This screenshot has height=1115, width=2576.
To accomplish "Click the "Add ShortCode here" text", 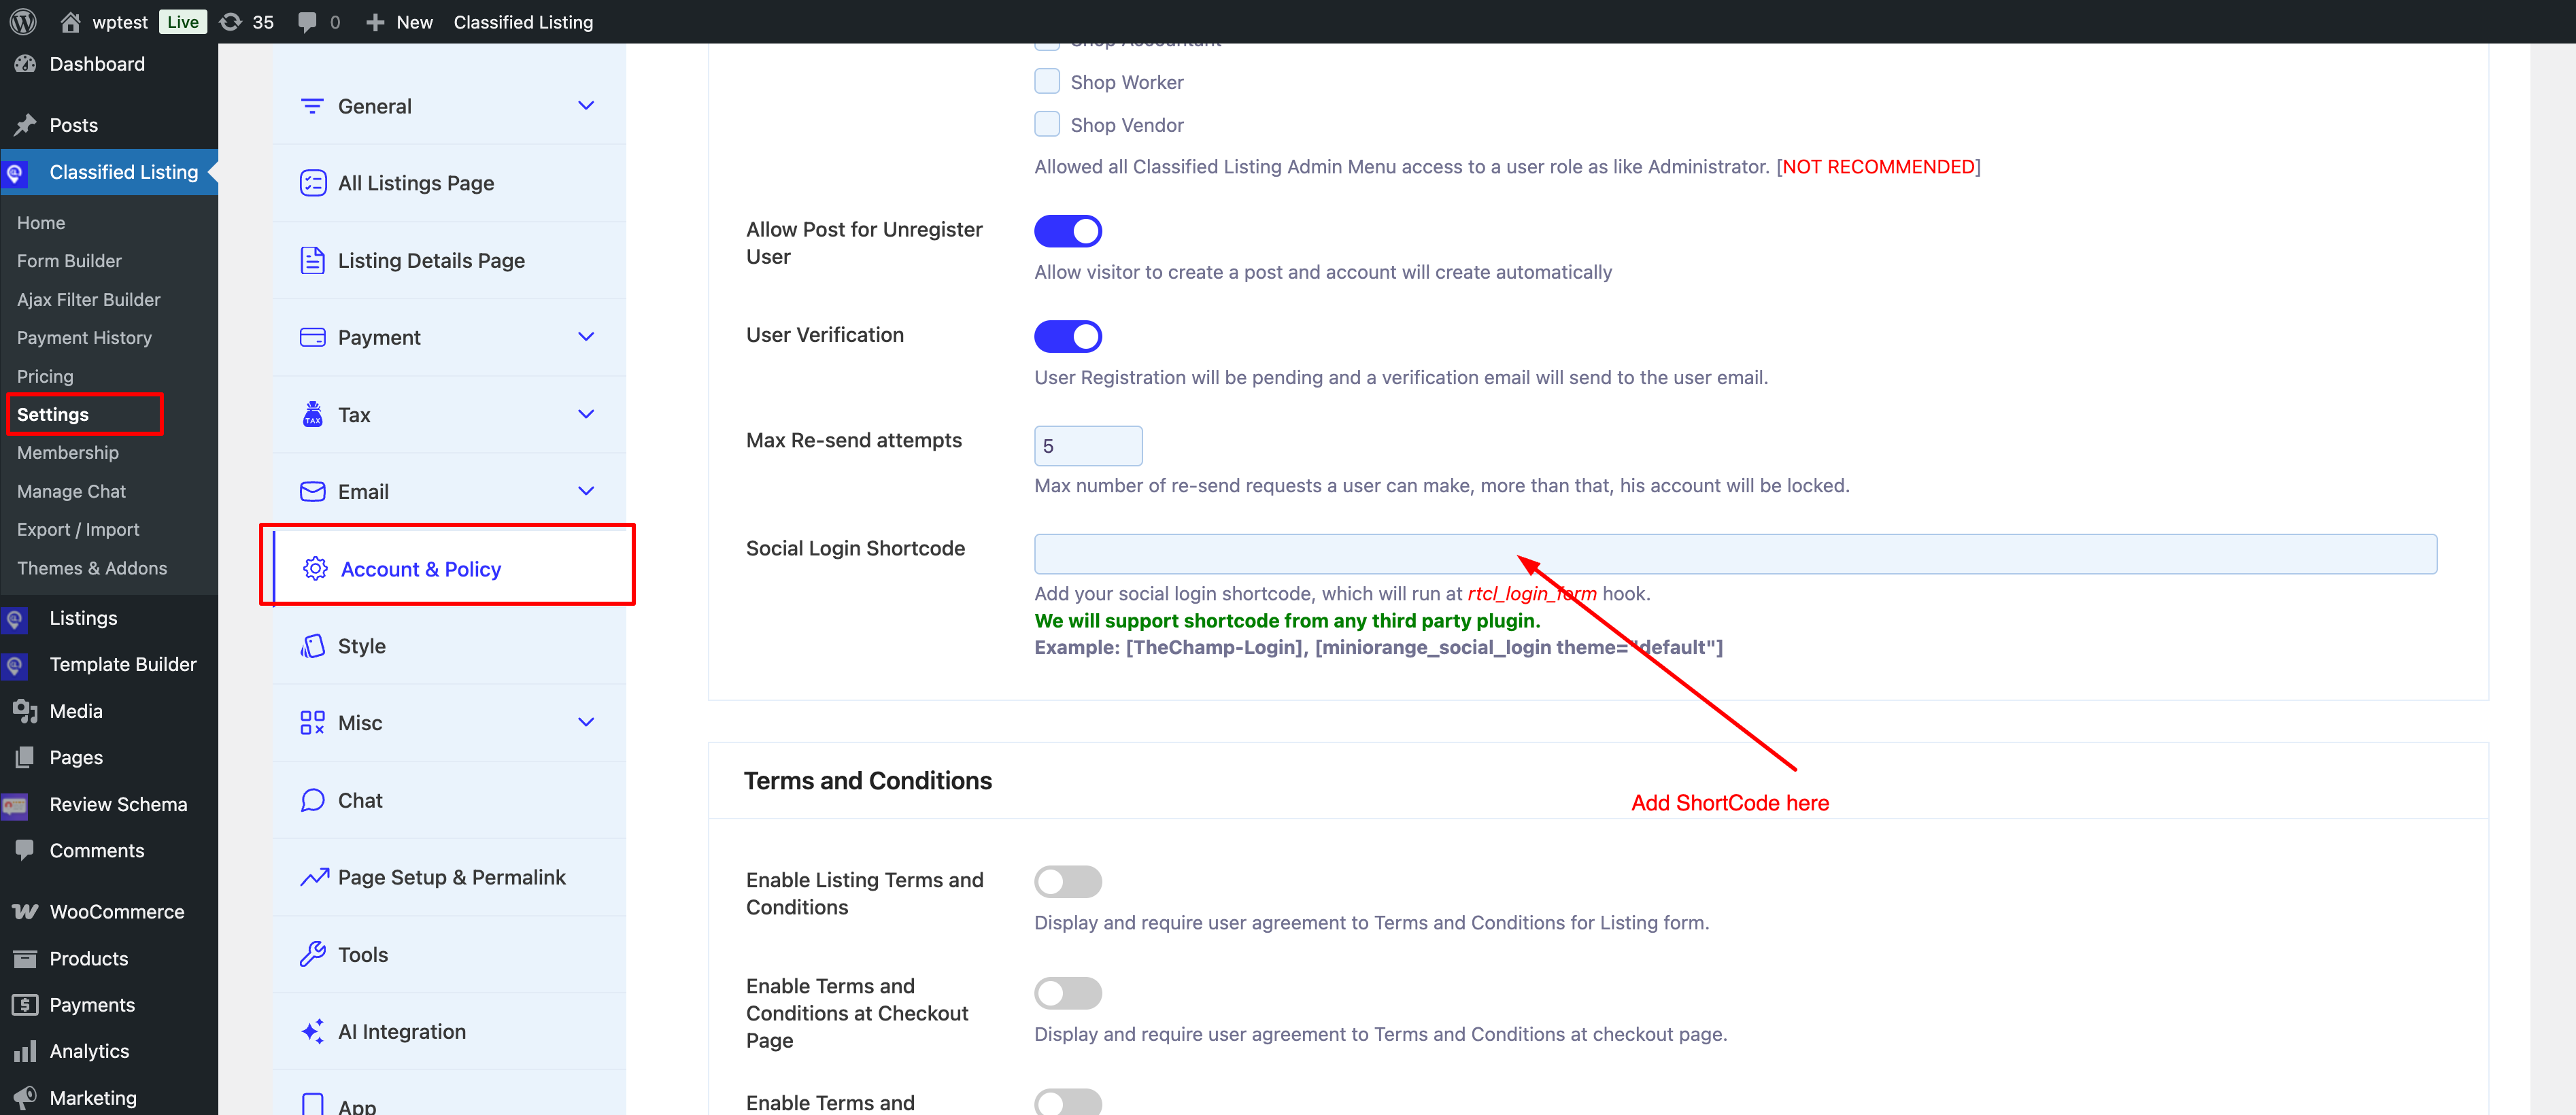I will [1730, 803].
